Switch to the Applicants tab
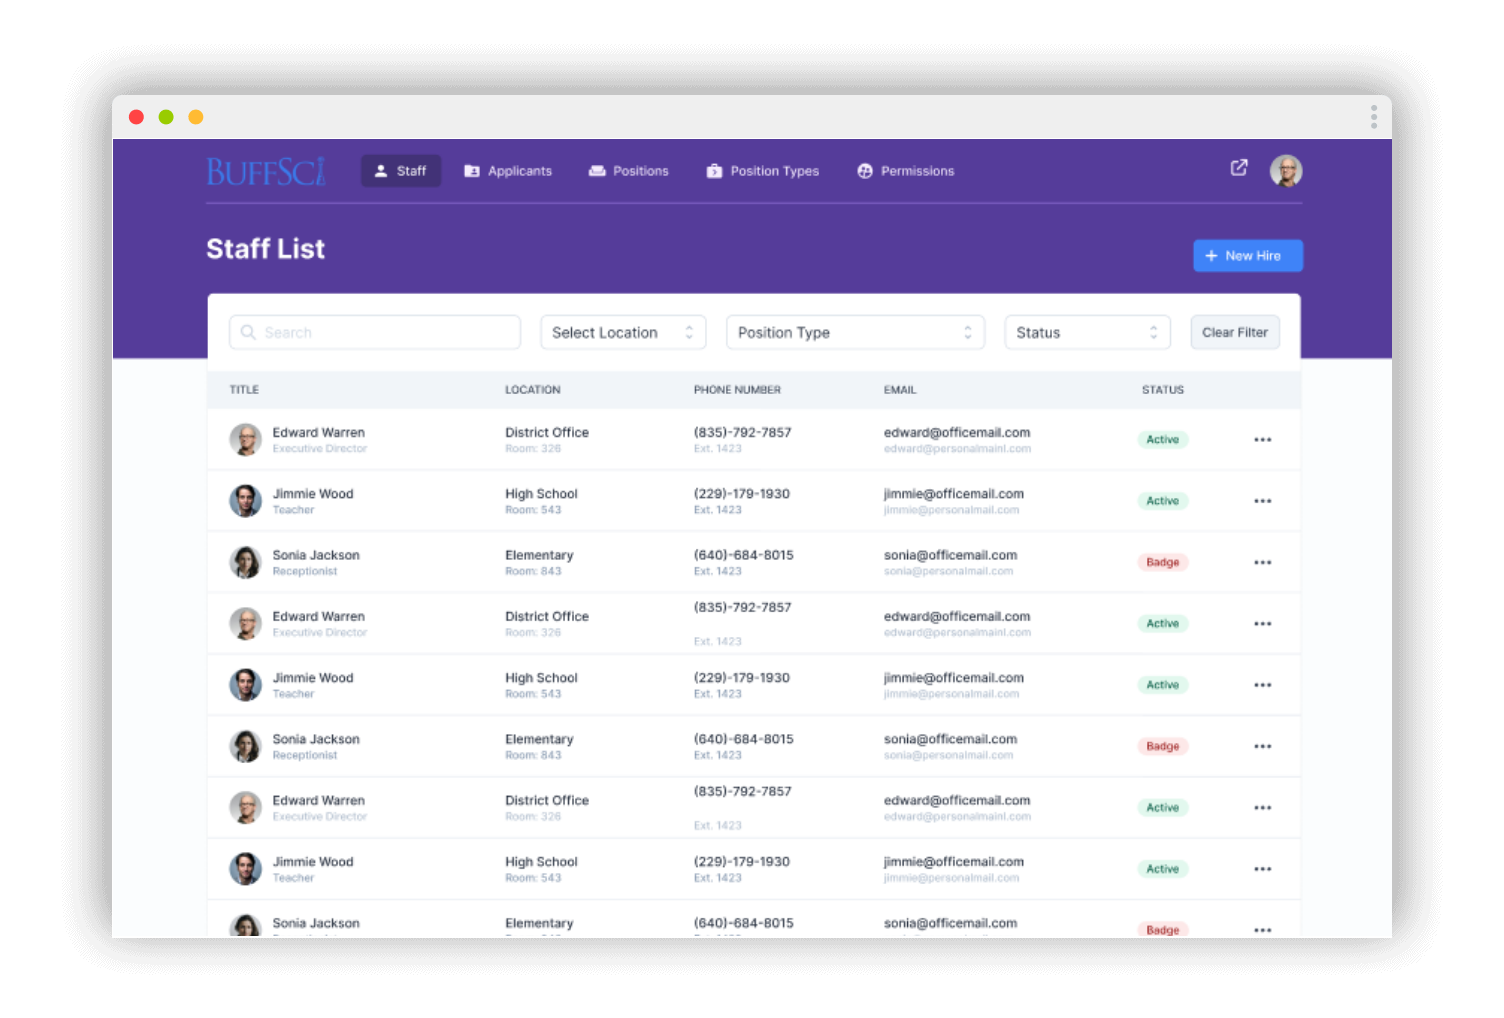This screenshot has width=1504, height=1018. pyautogui.click(x=508, y=171)
